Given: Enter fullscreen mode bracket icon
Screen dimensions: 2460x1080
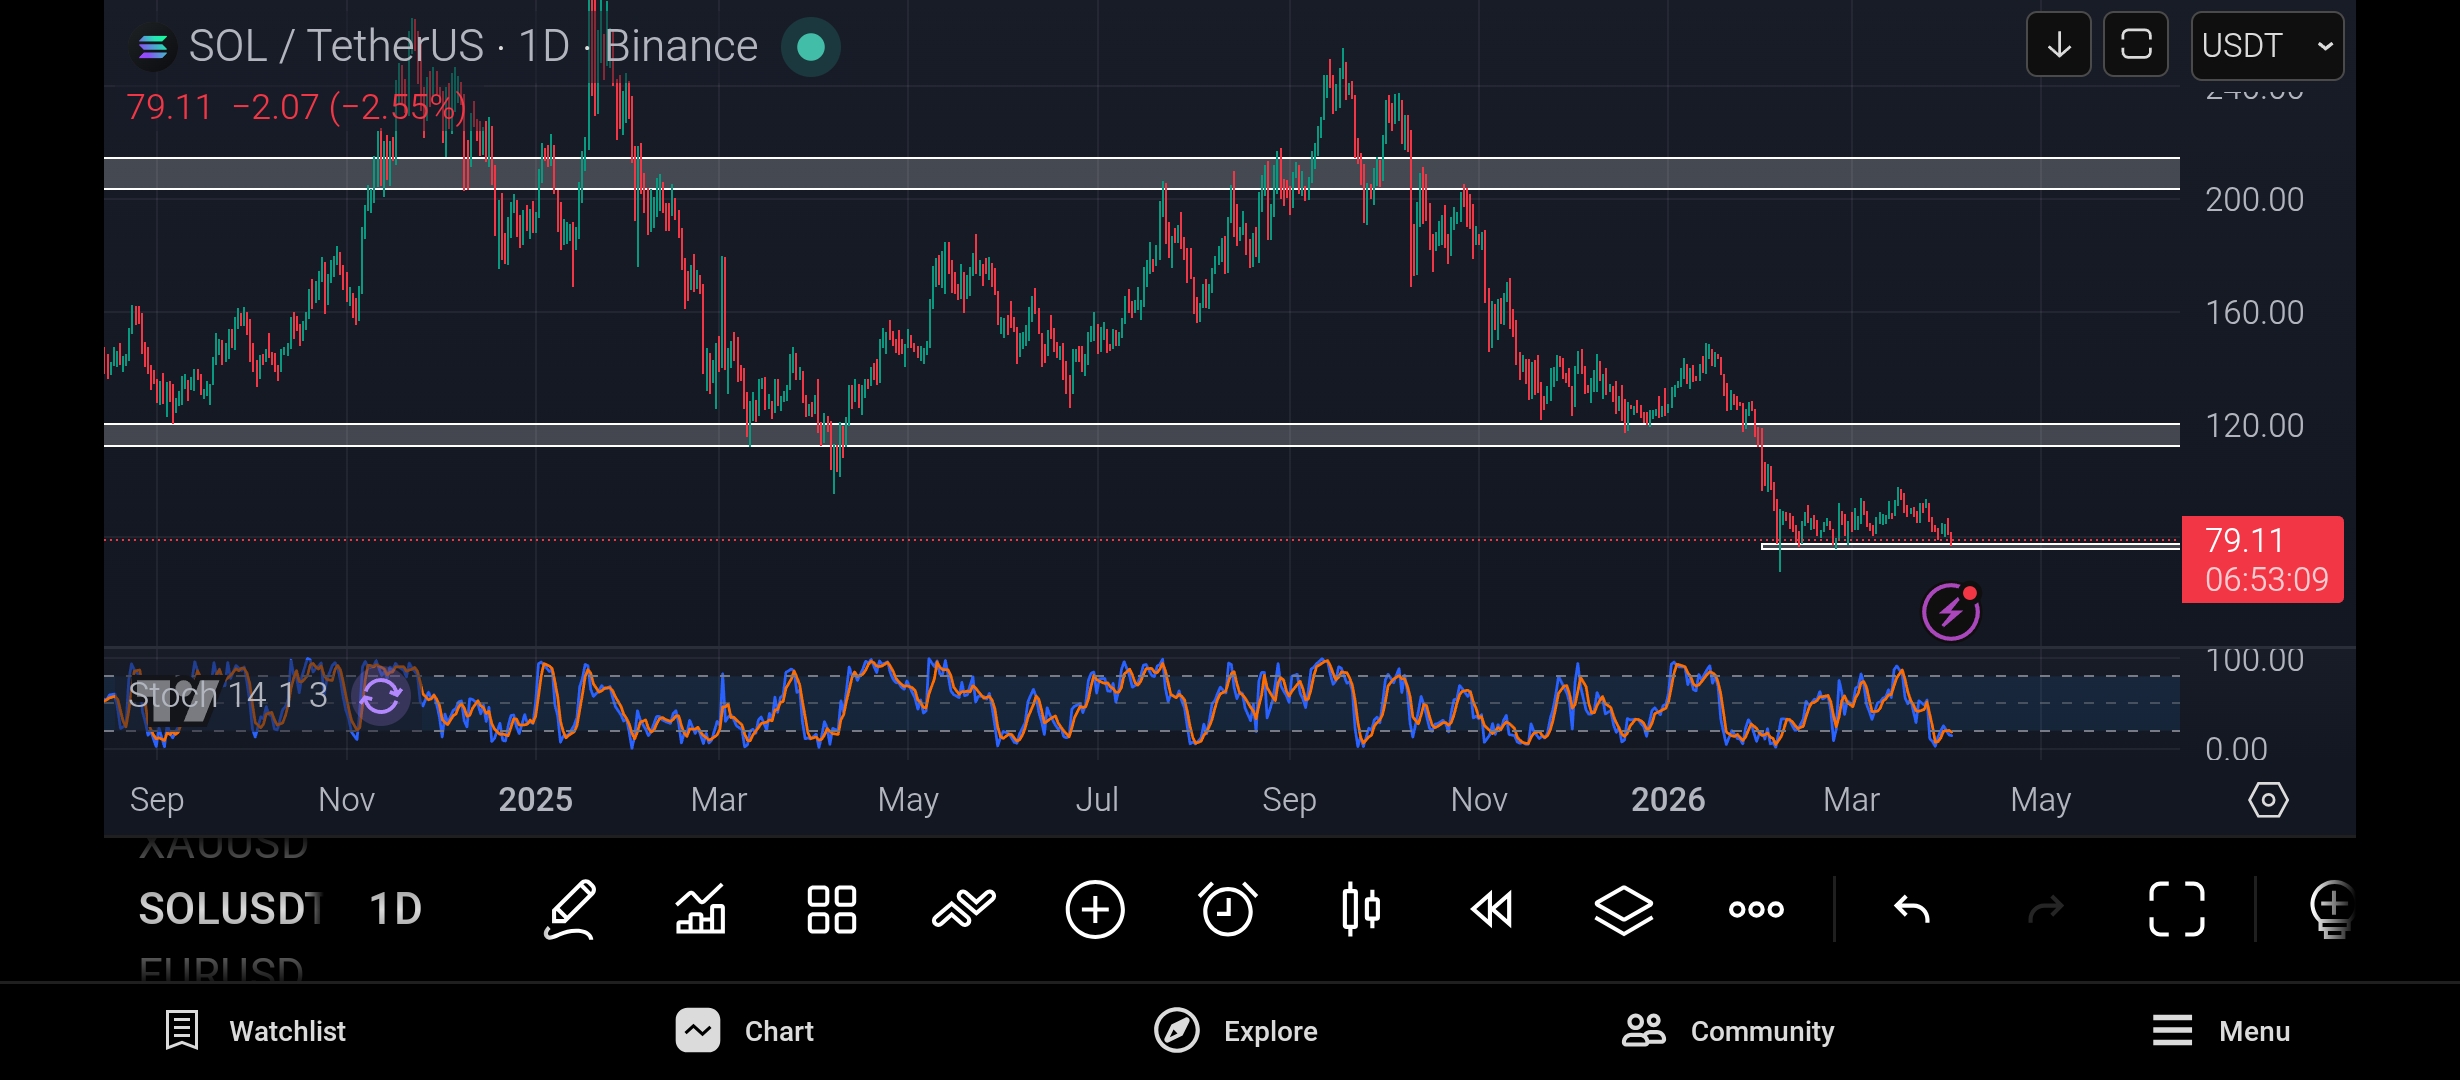Looking at the screenshot, I should (2177, 909).
